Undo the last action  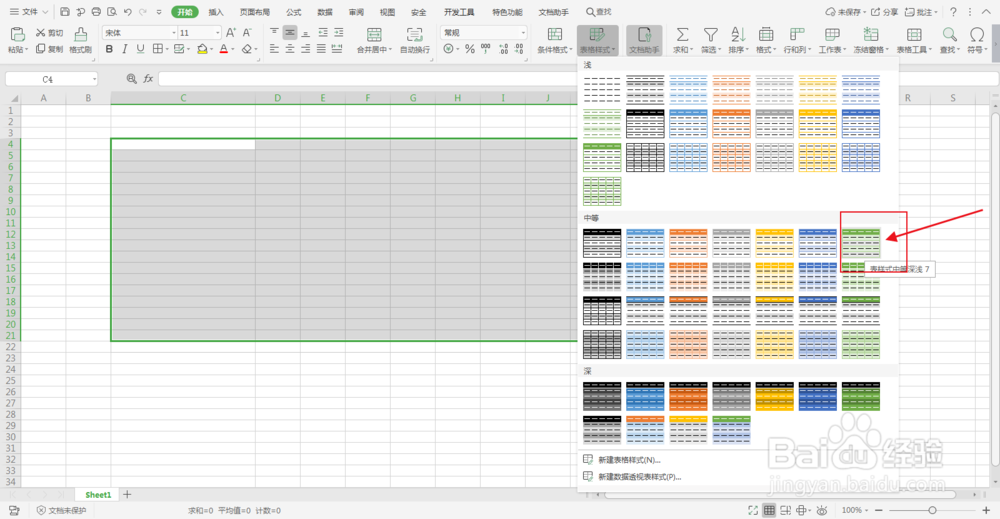(128, 11)
